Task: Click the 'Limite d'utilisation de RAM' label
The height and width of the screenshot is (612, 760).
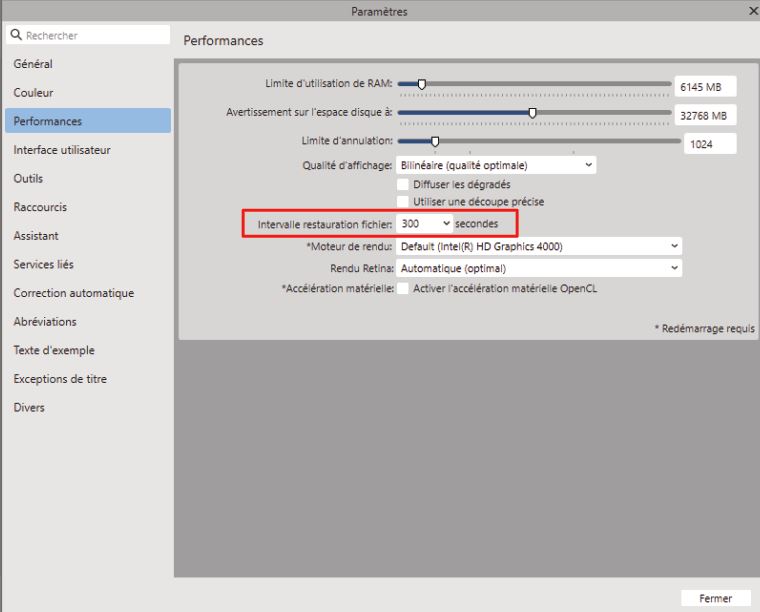Action: 329,83
